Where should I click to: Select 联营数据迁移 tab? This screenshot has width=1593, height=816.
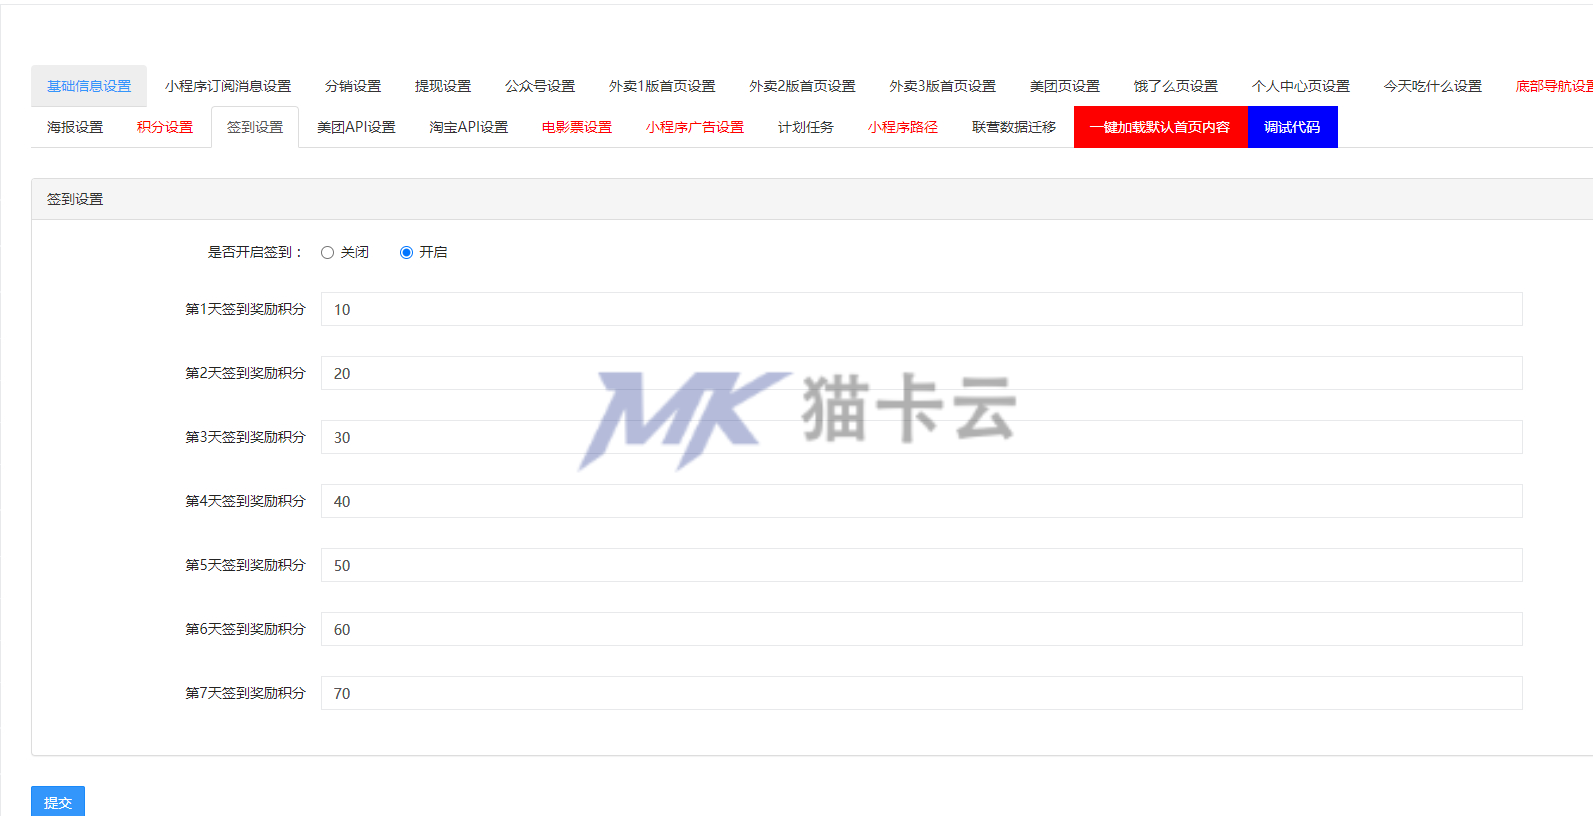tap(1014, 127)
